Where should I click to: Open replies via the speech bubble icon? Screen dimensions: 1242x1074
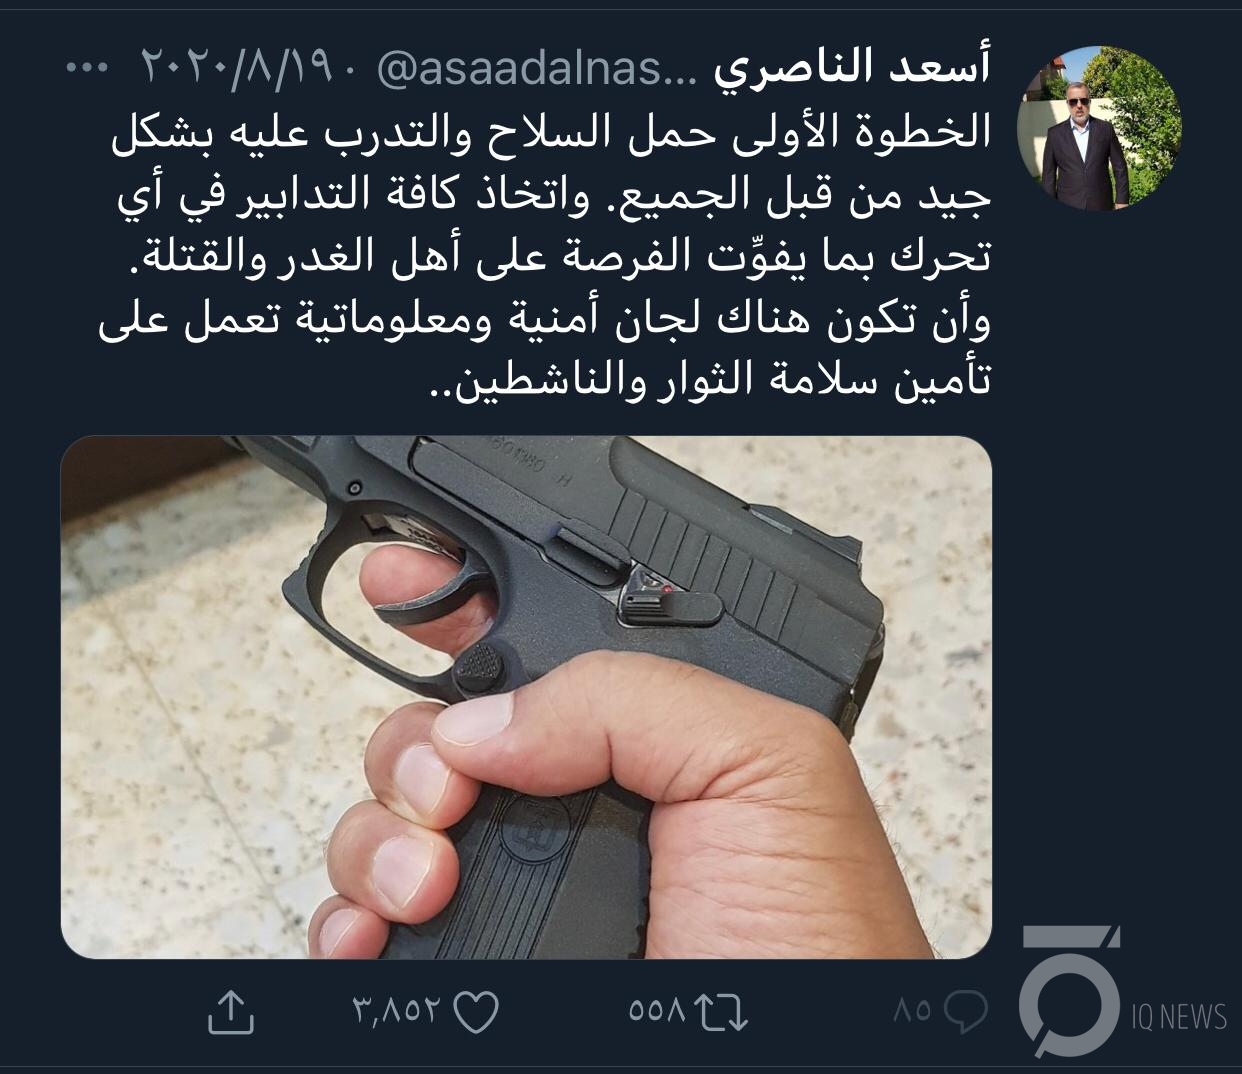pos(965,1012)
